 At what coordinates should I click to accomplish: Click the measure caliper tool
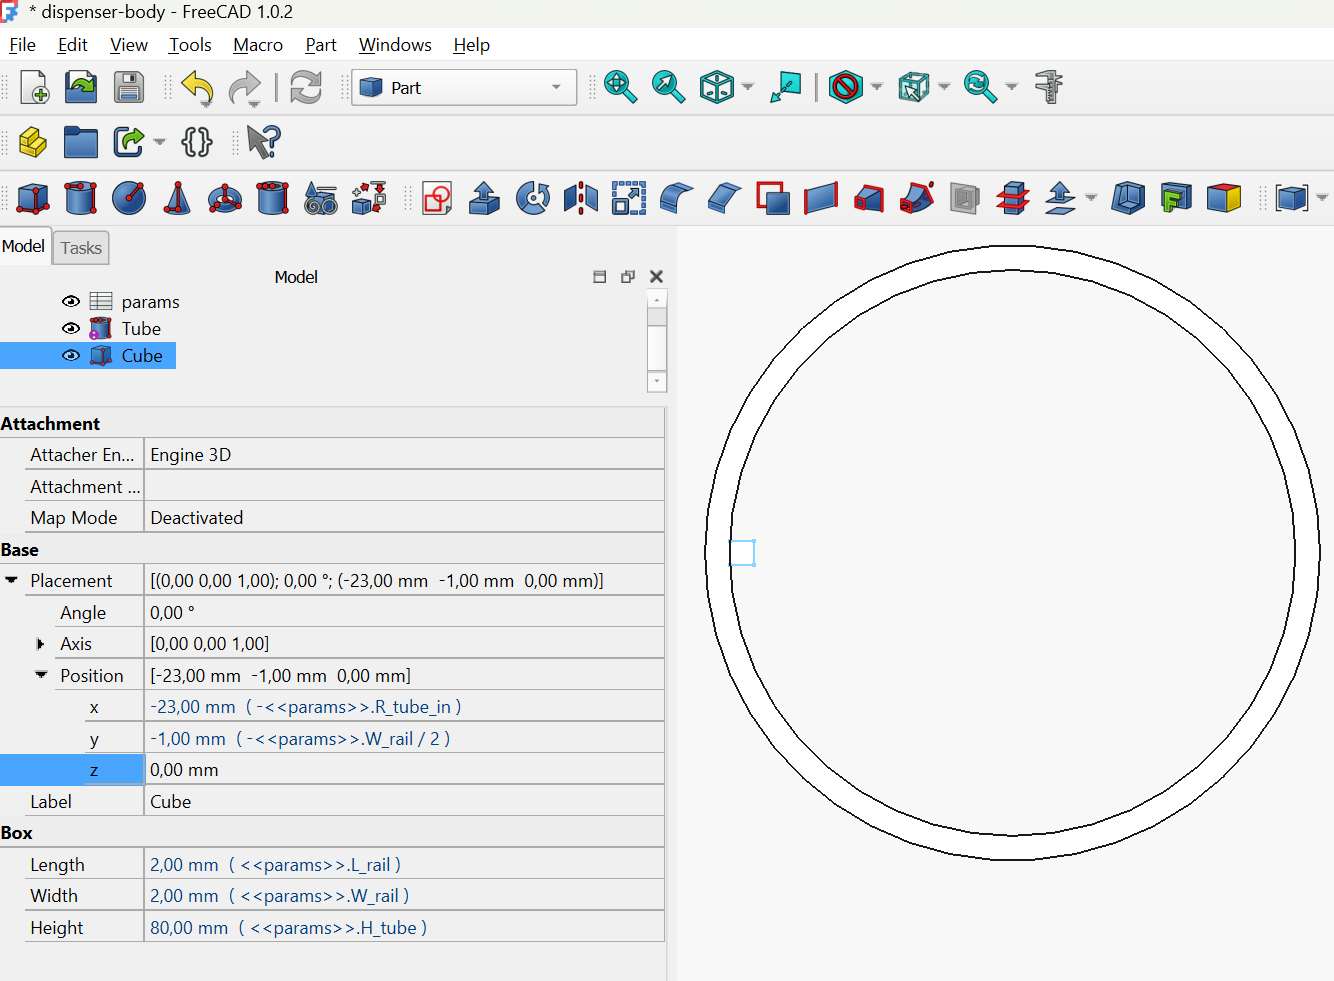click(1049, 87)
